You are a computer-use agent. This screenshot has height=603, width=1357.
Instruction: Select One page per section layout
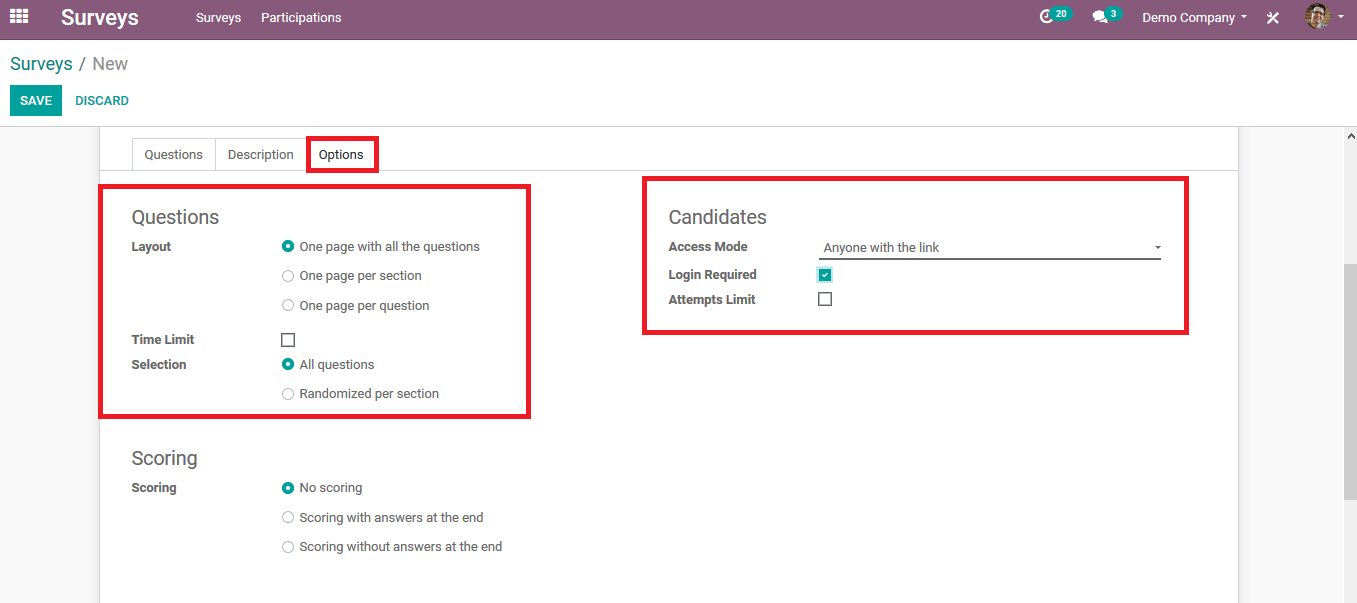pos(288,276)
